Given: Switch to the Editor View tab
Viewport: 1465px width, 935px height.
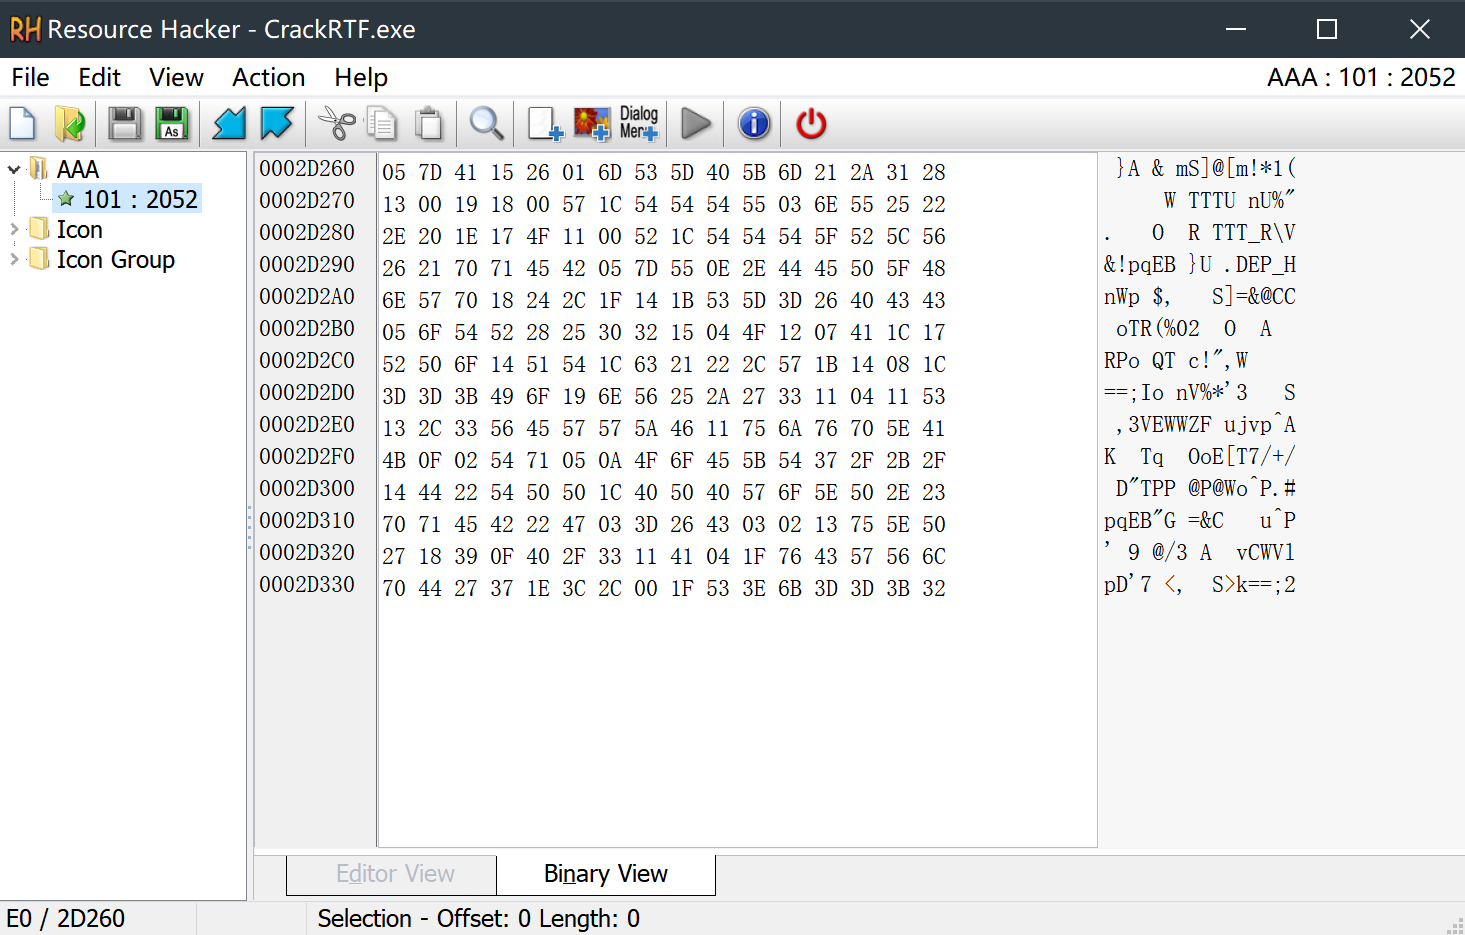Looking at the screenshot, I should coord(392,874).
